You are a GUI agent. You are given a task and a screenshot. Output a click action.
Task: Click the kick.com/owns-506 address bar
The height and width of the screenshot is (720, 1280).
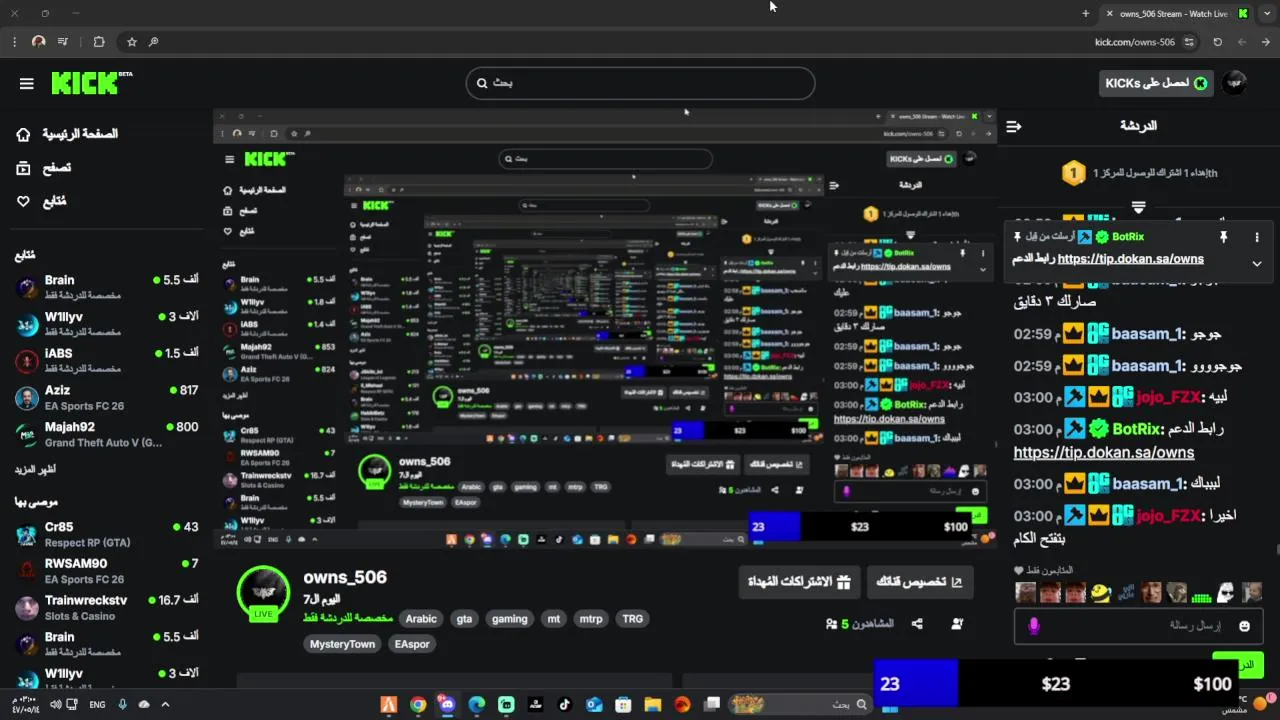[1134, 42]
